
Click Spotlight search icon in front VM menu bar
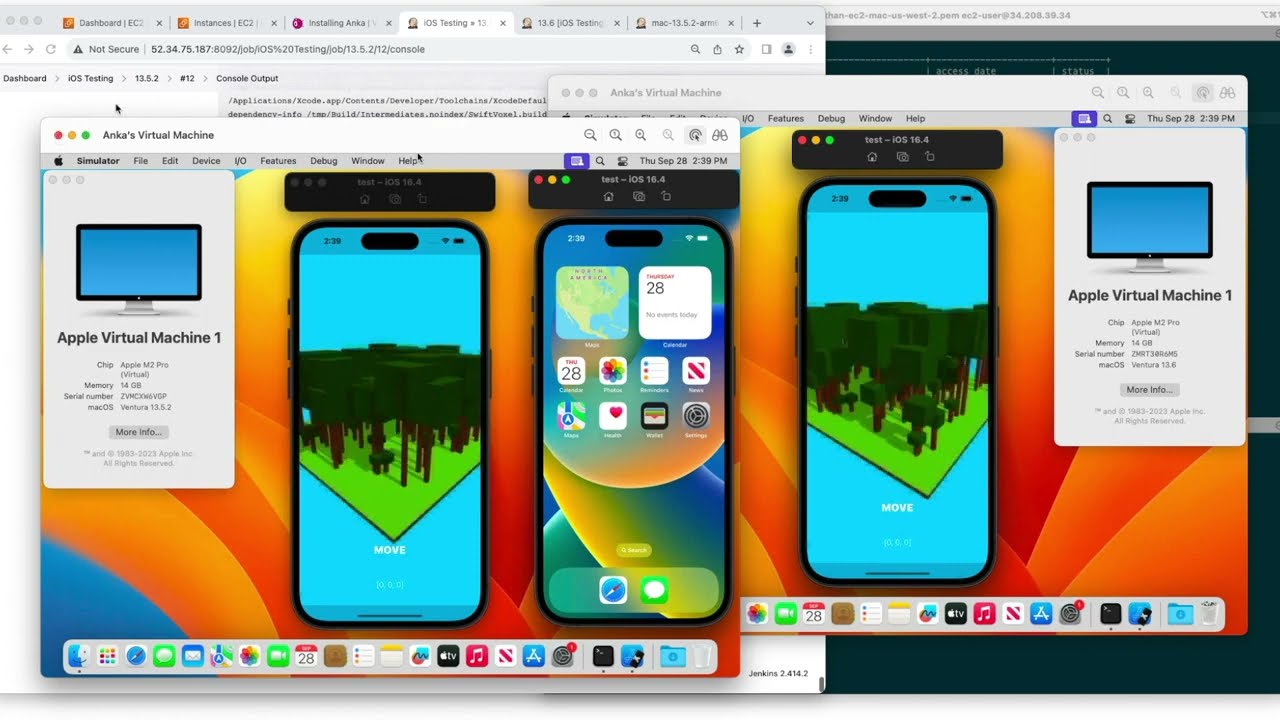pos(600,161)
